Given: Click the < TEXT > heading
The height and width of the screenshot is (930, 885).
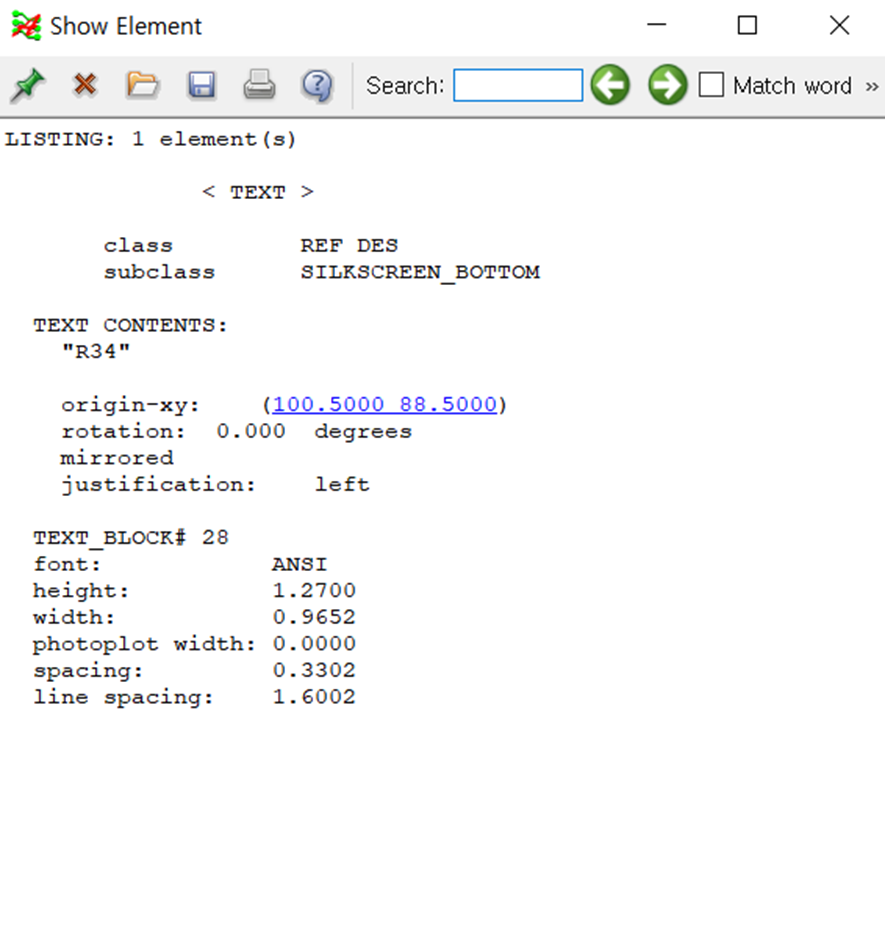Looking at the screenshot, I should click(258, 192).
